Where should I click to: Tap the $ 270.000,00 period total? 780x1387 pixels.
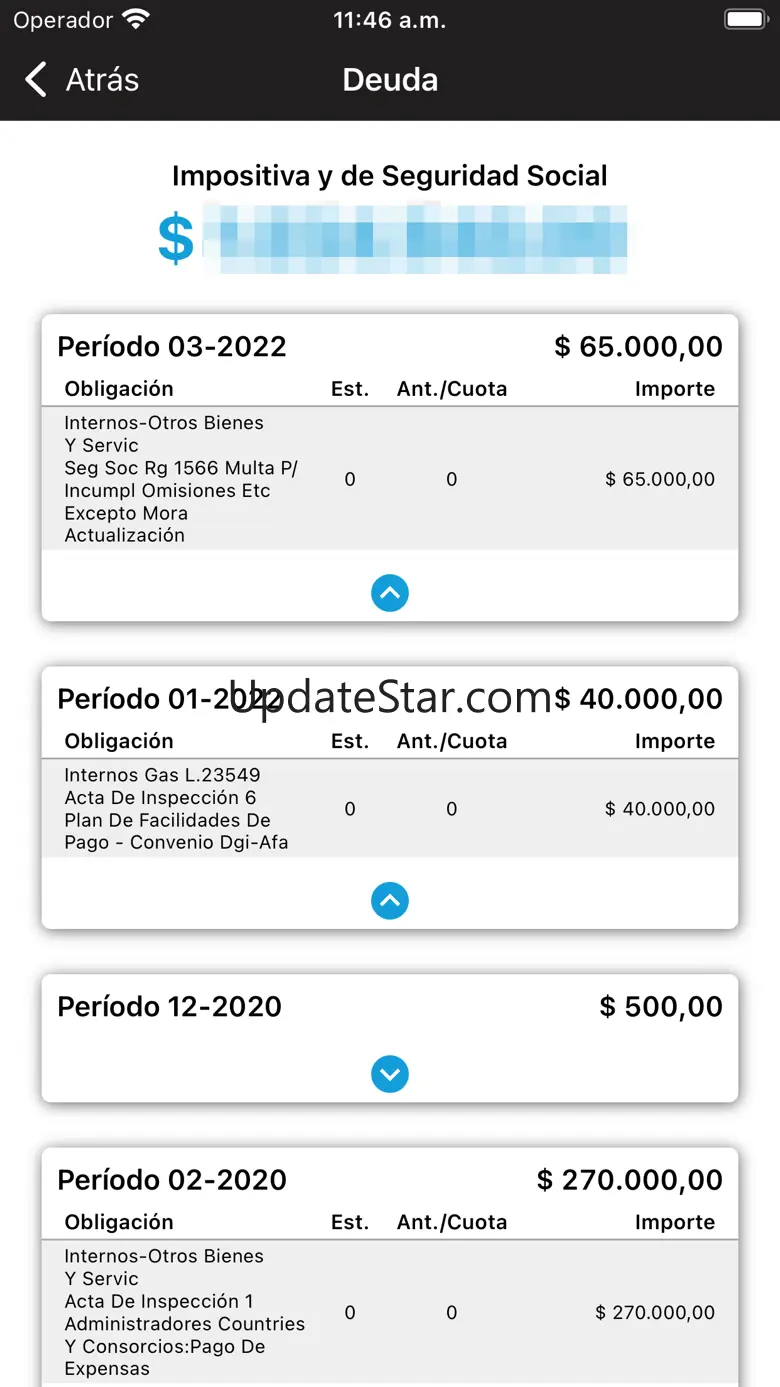click(629, 1180)
